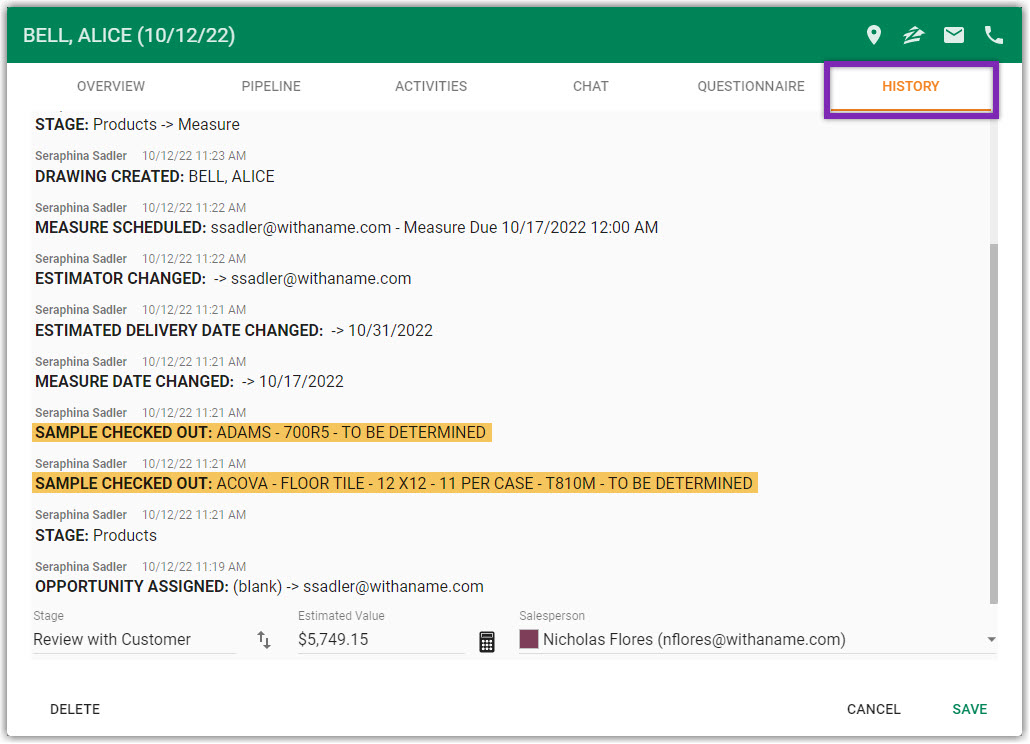1030x744 pixels.
Task: Go to the Activities tab
Action: [x=431, y=87]
